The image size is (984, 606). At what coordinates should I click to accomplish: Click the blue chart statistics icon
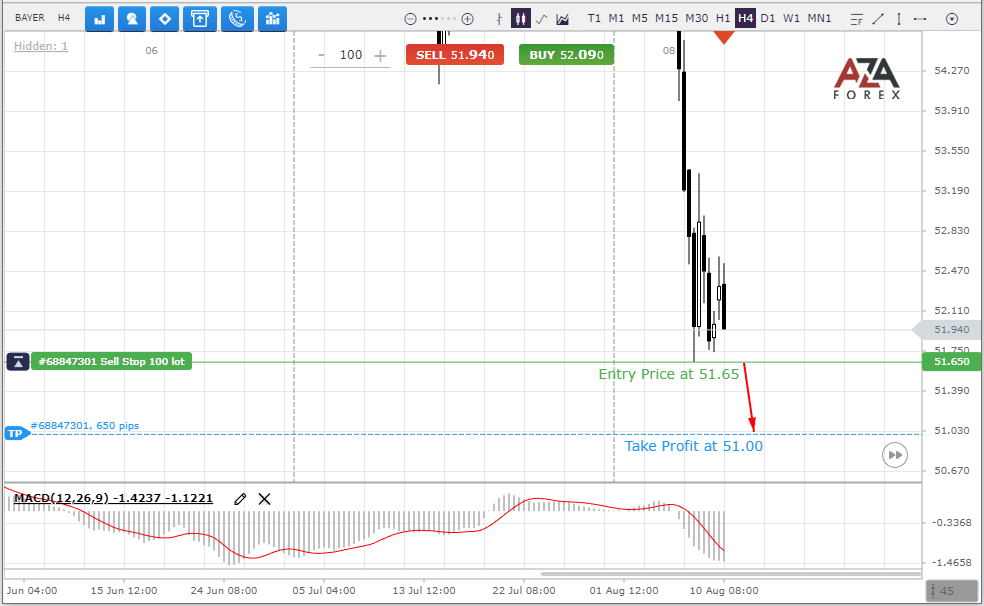pos(272,19)
